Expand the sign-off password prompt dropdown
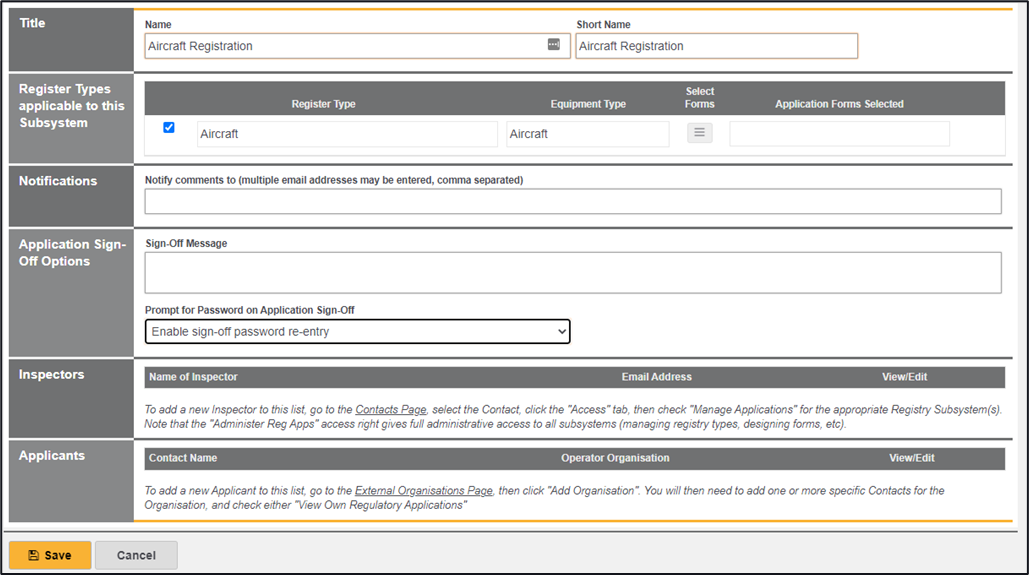 [x=357, y=331]
